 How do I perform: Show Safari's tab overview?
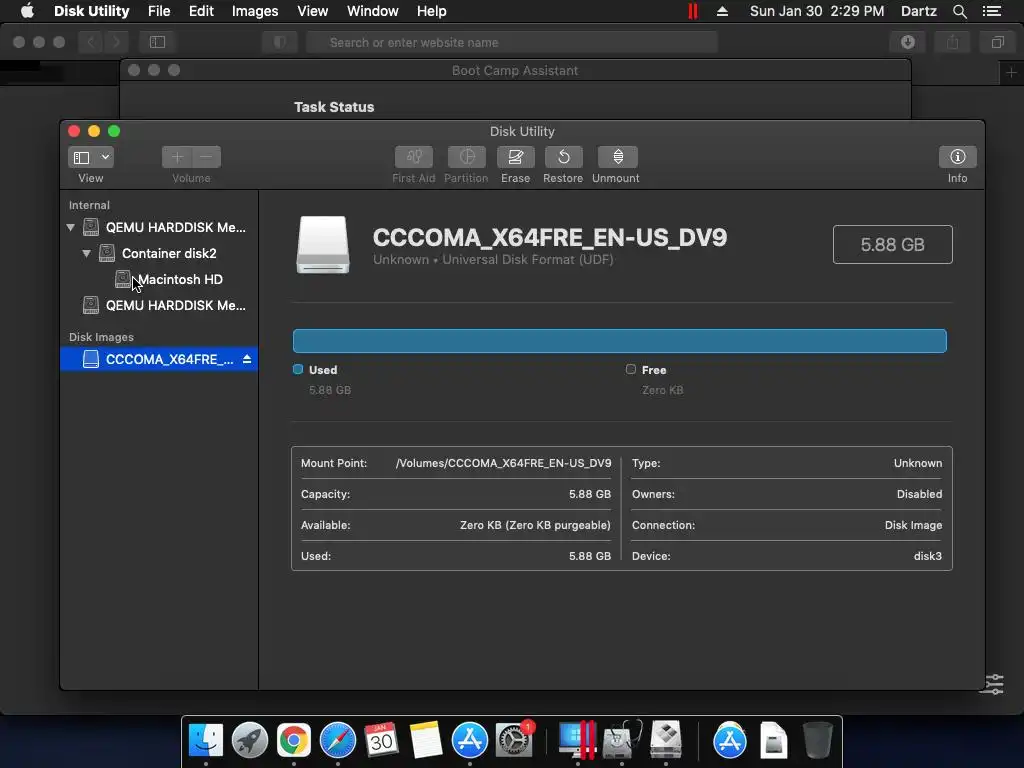point(997,42)
